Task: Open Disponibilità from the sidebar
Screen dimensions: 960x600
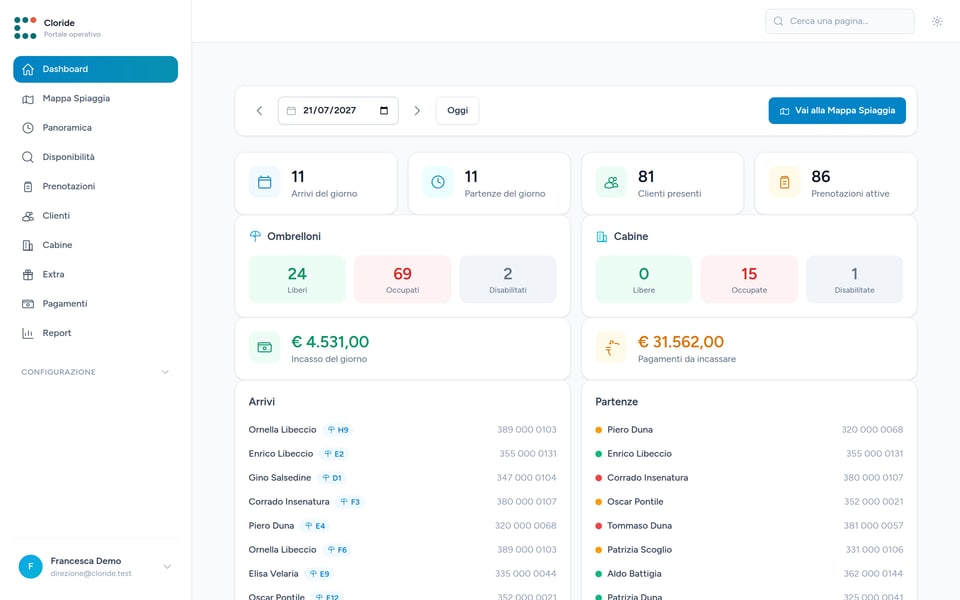Action: coord(96,157)
